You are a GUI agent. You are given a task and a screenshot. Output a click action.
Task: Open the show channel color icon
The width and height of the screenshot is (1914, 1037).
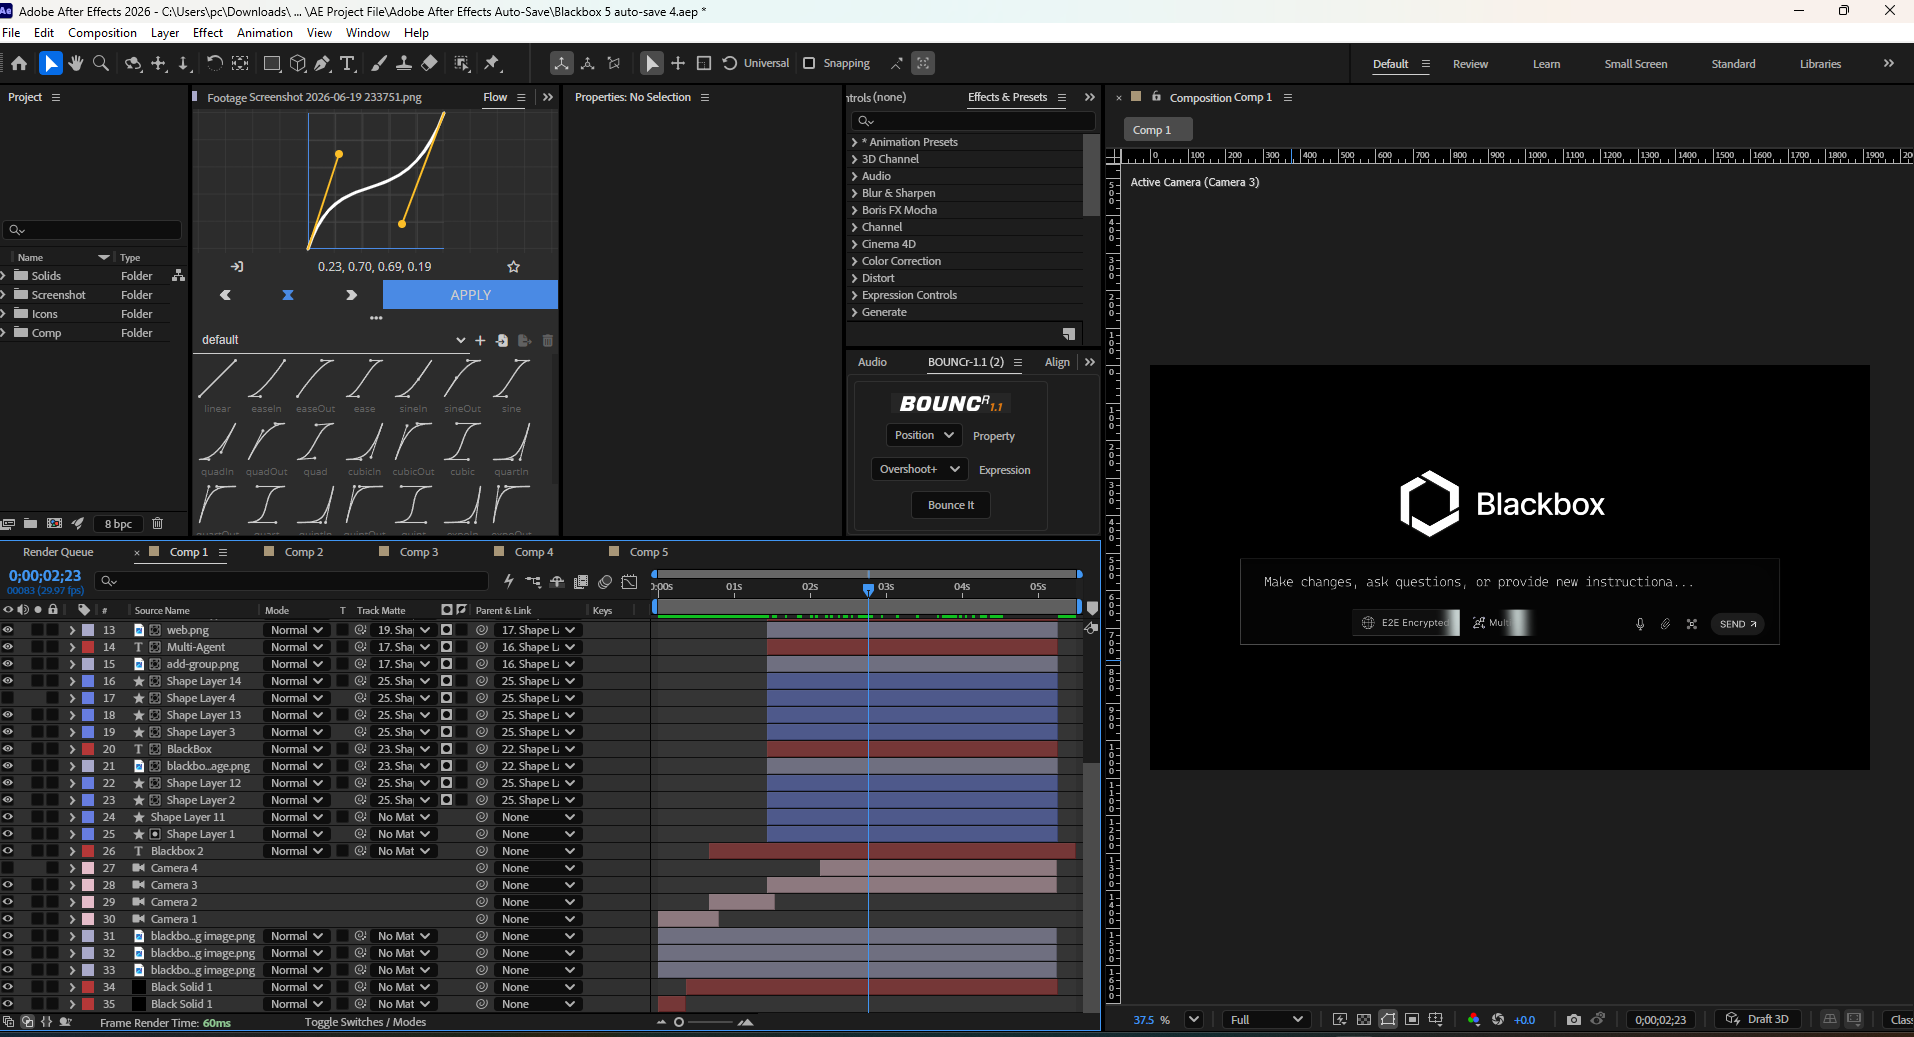pos(1473,1019)
